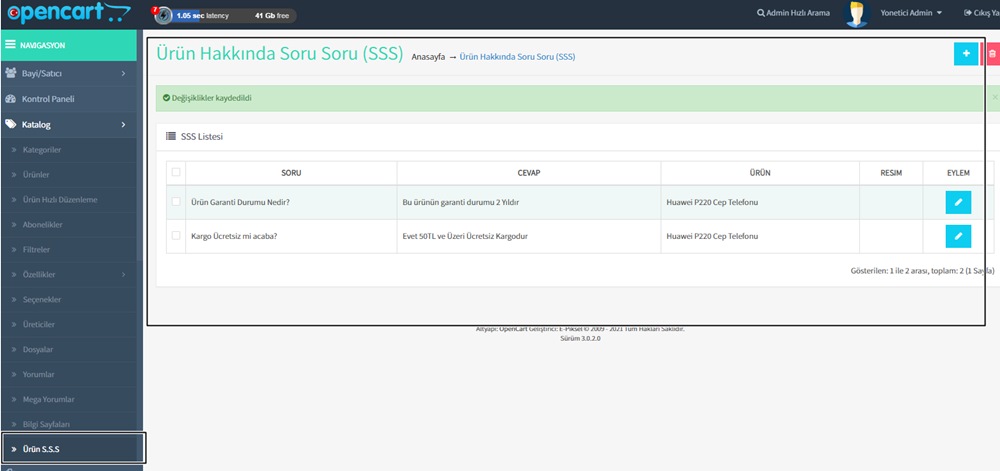The height and width of the screenshot is (471, 1000).
Task: Toggle the NAVIGASYON hamburger menu
Action: (10, 45)
